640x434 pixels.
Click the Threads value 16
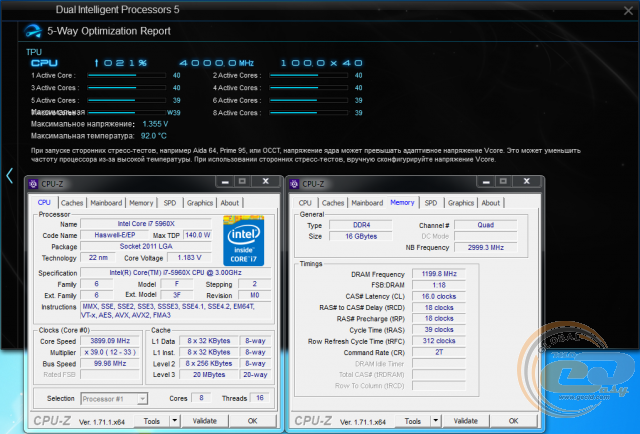coord(260,398)
